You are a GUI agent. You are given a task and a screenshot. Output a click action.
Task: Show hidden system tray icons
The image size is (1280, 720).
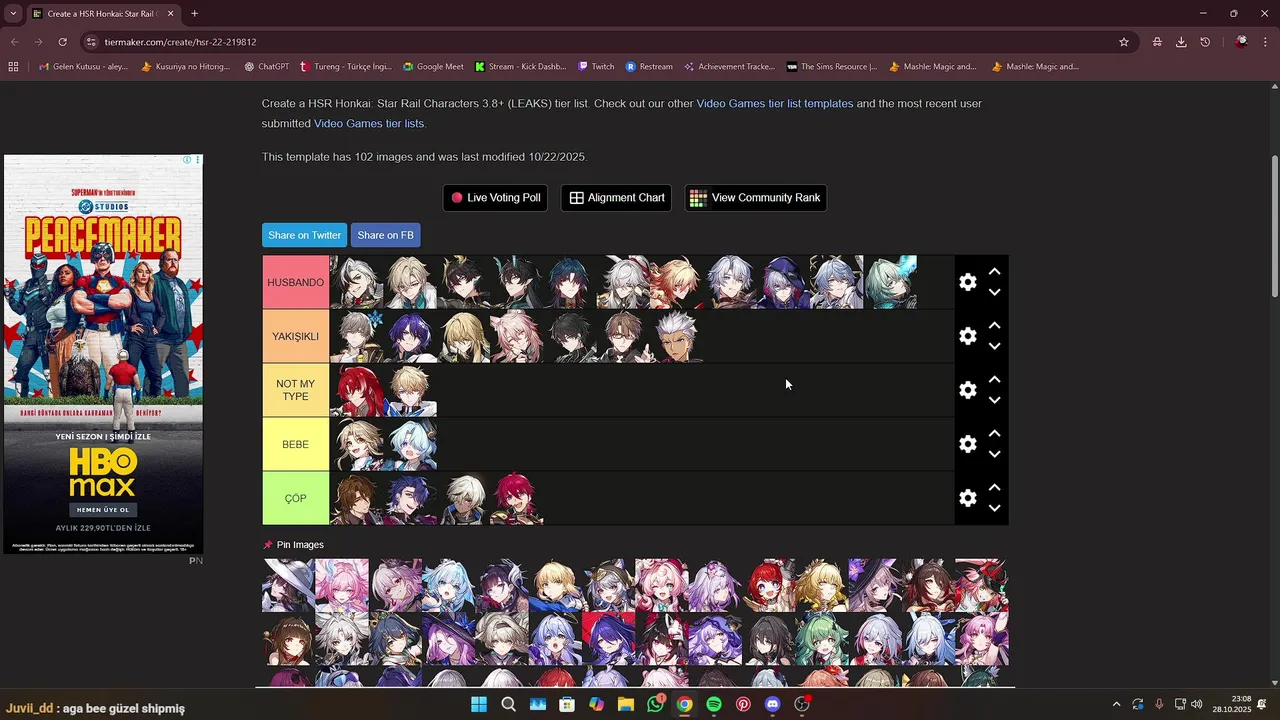click(1116, 704)
